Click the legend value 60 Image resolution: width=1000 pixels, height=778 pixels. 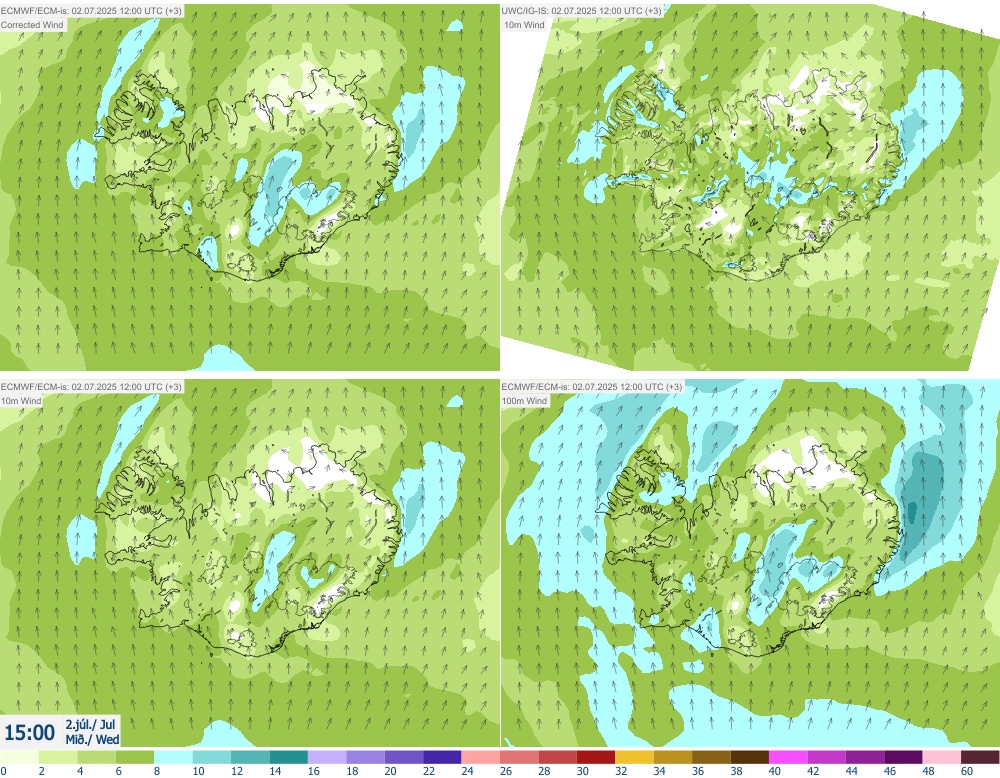point(967,771)
